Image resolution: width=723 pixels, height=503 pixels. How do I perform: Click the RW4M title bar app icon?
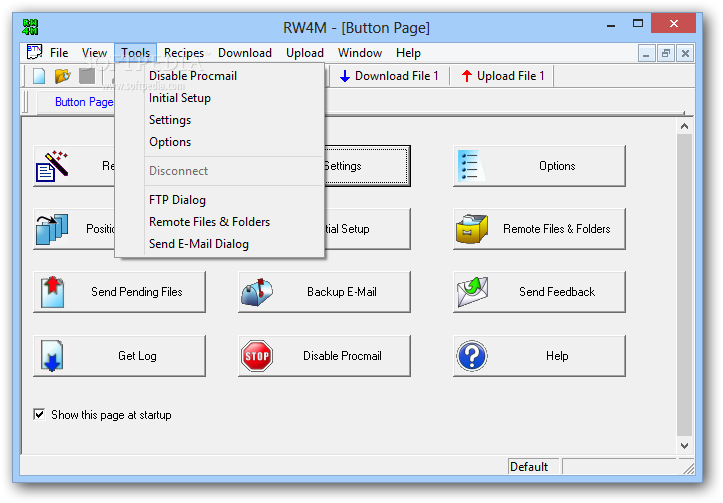pos(30,27)
